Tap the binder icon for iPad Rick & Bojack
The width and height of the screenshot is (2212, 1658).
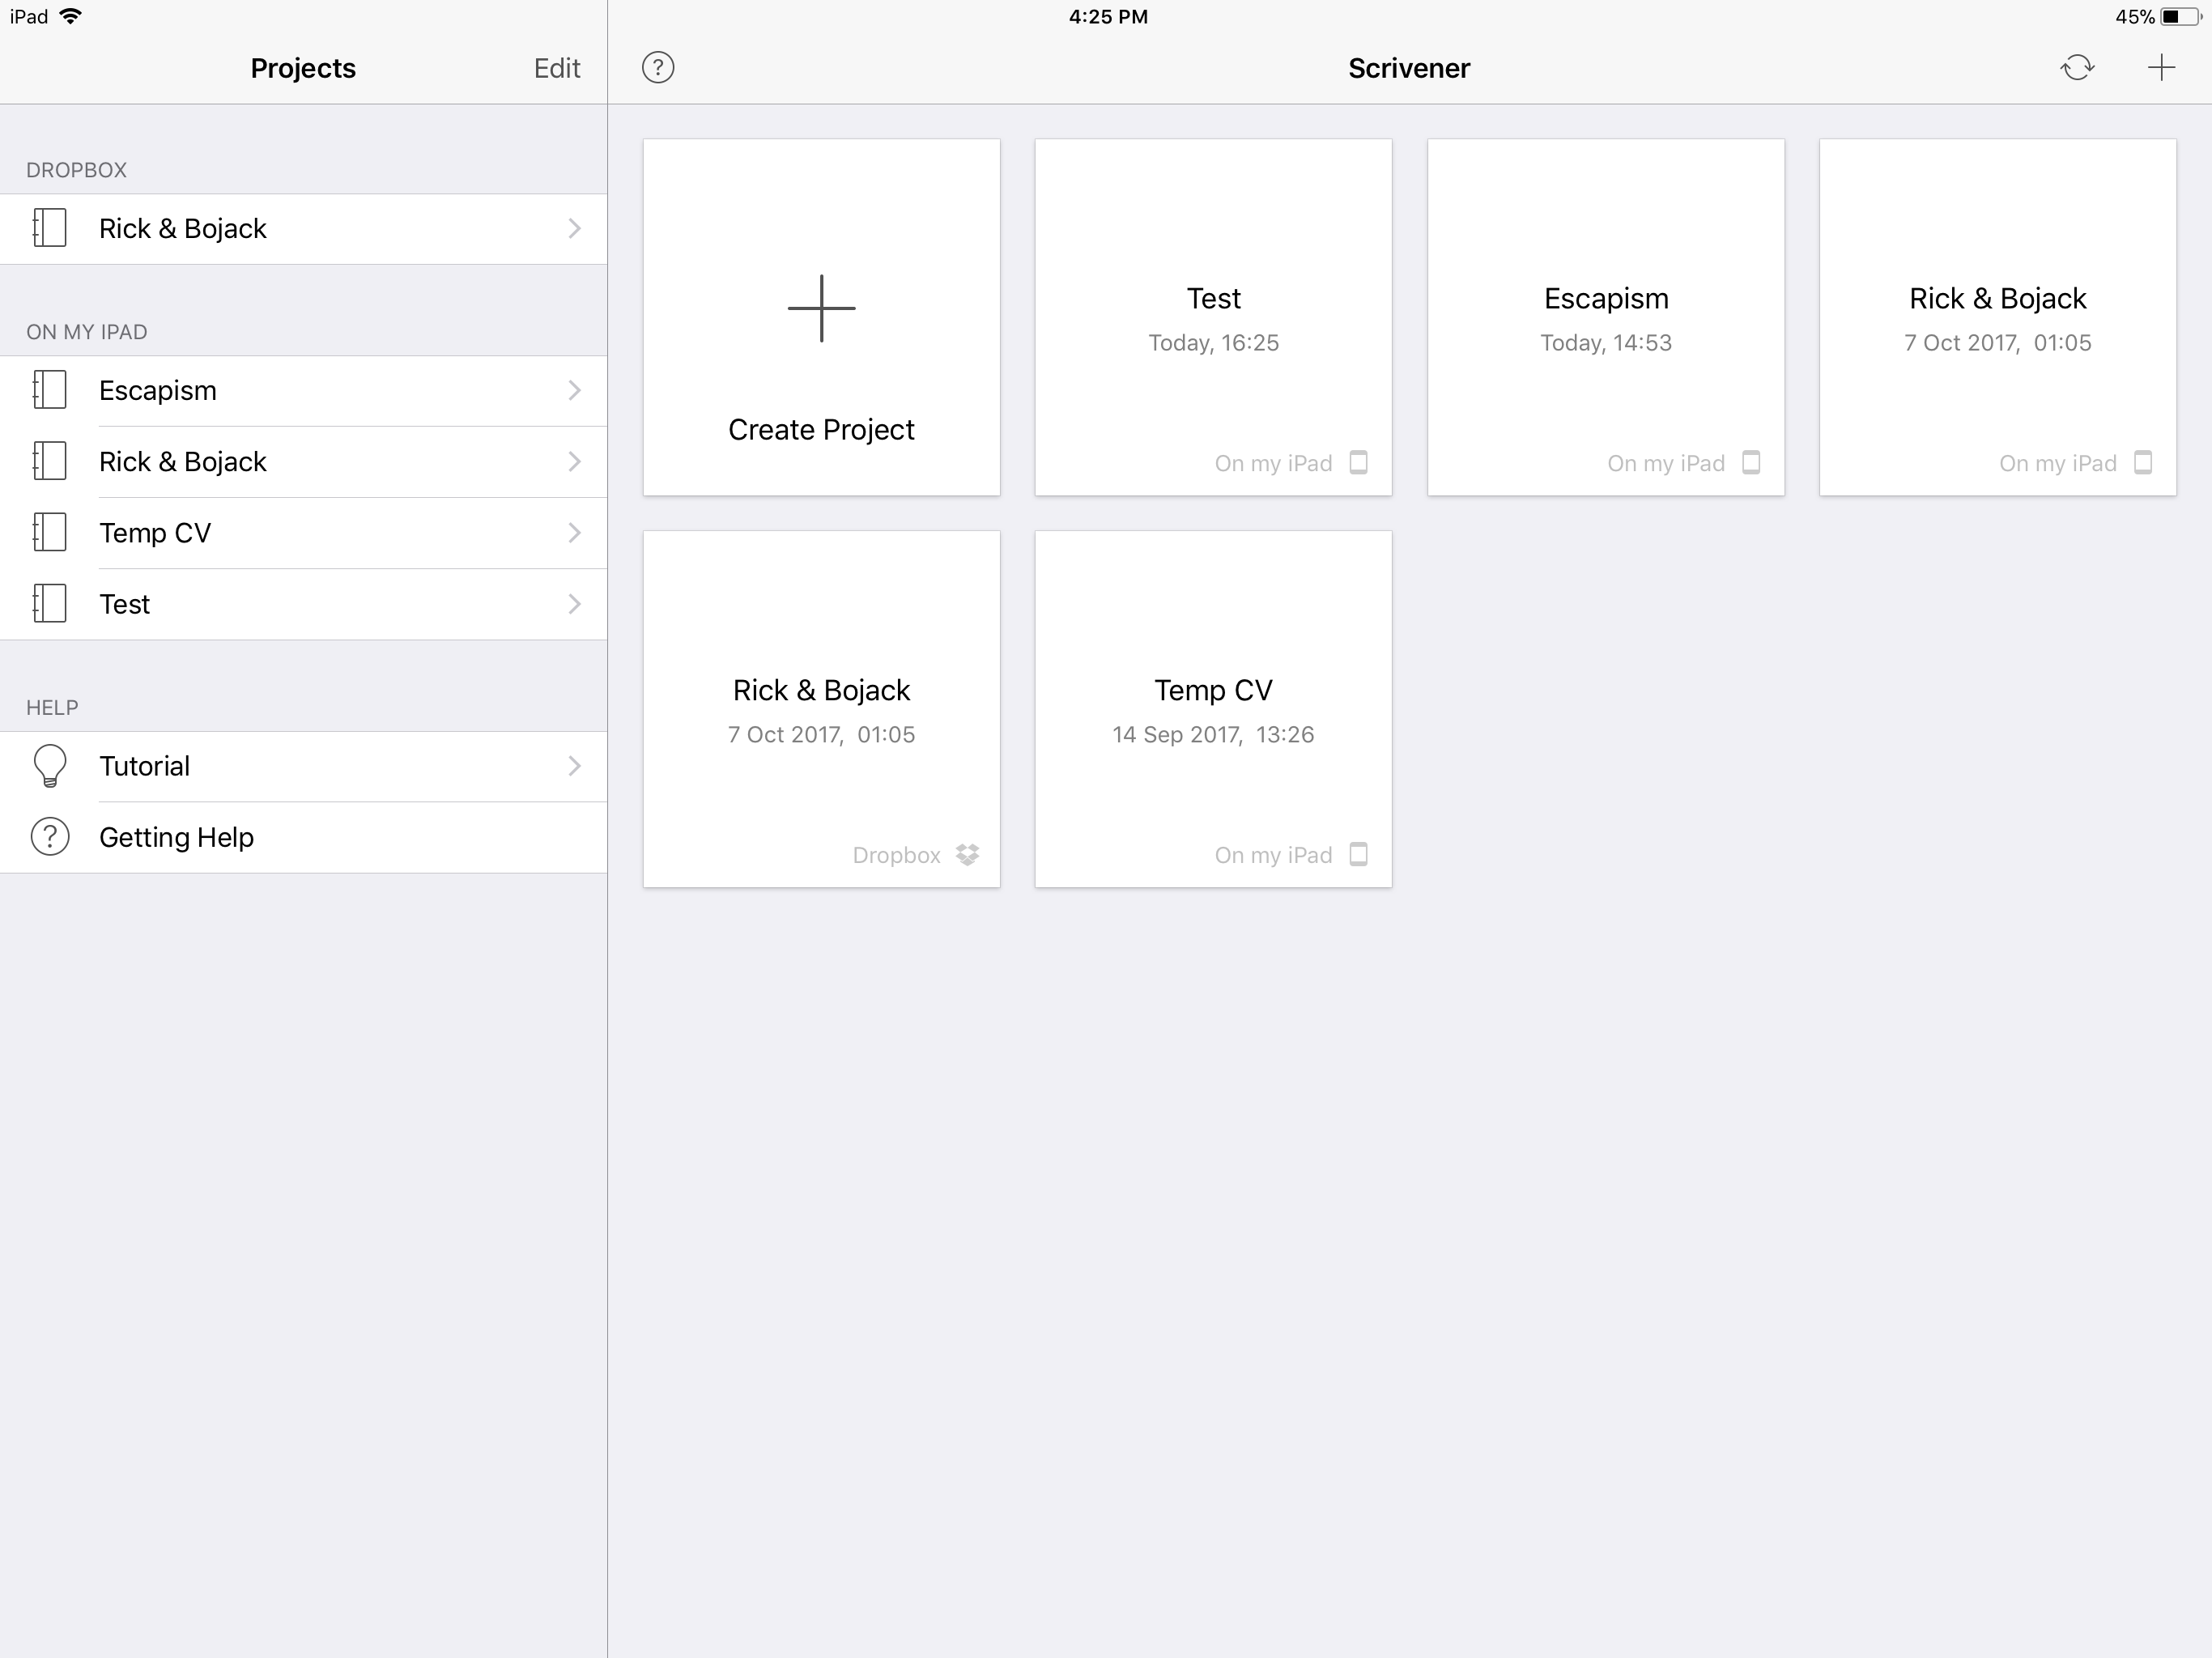[49, 461]
